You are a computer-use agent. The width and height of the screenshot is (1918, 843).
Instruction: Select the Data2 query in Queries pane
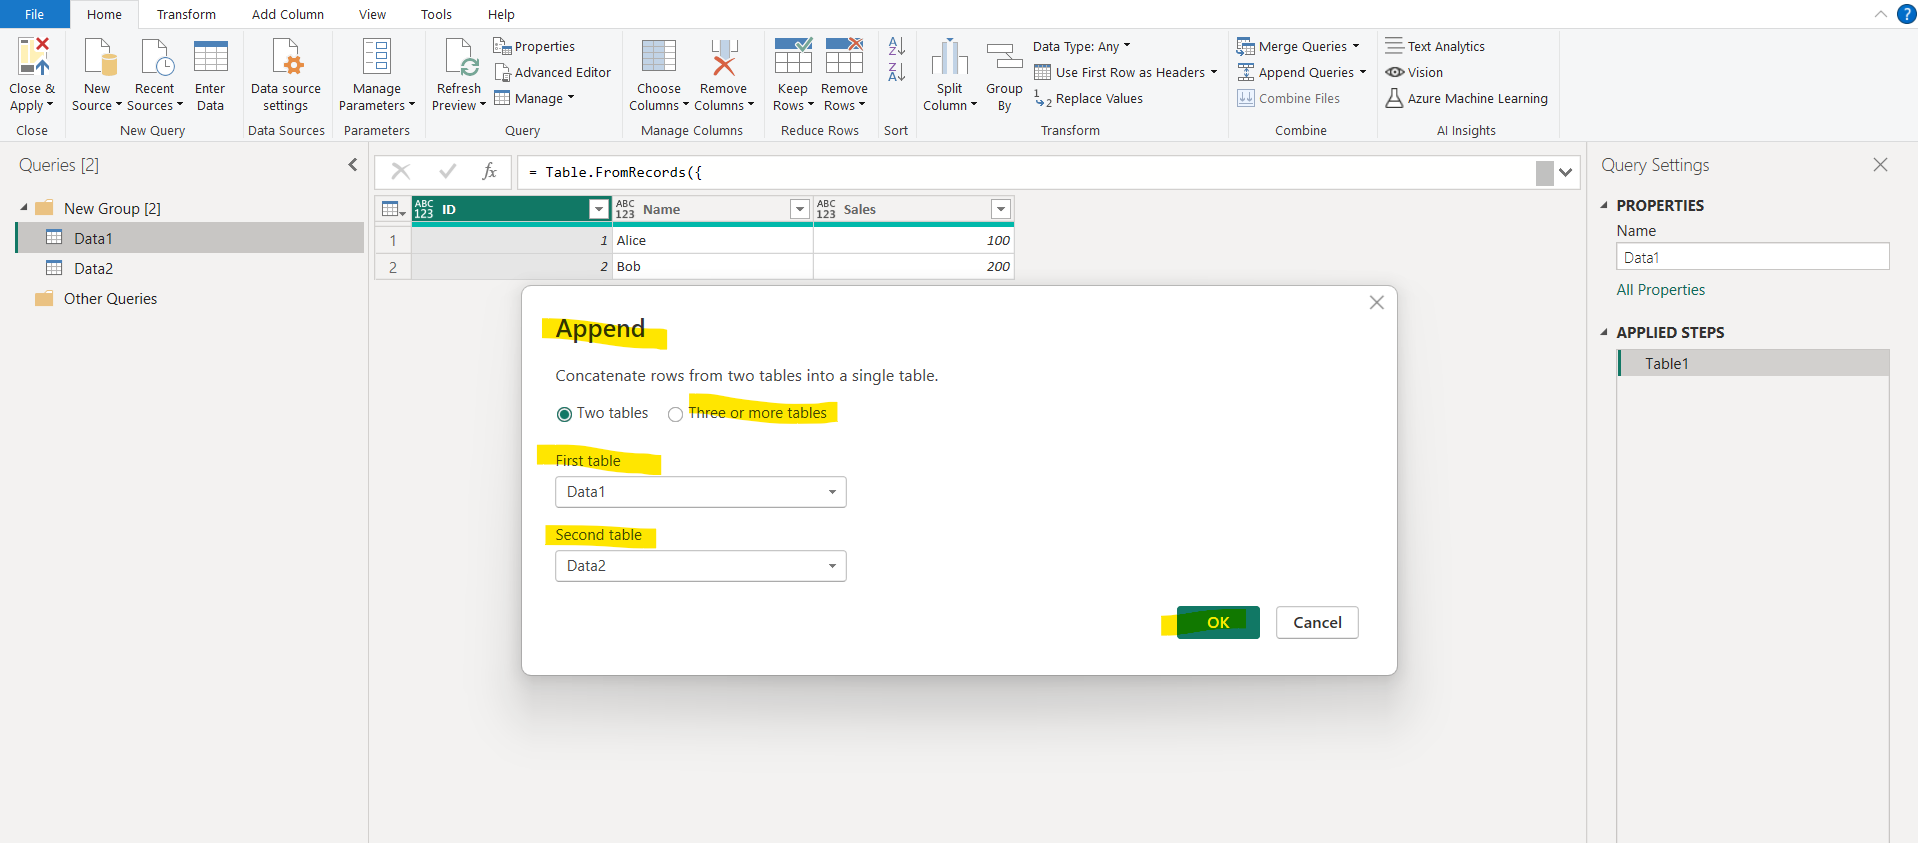[x=93, y=268]
